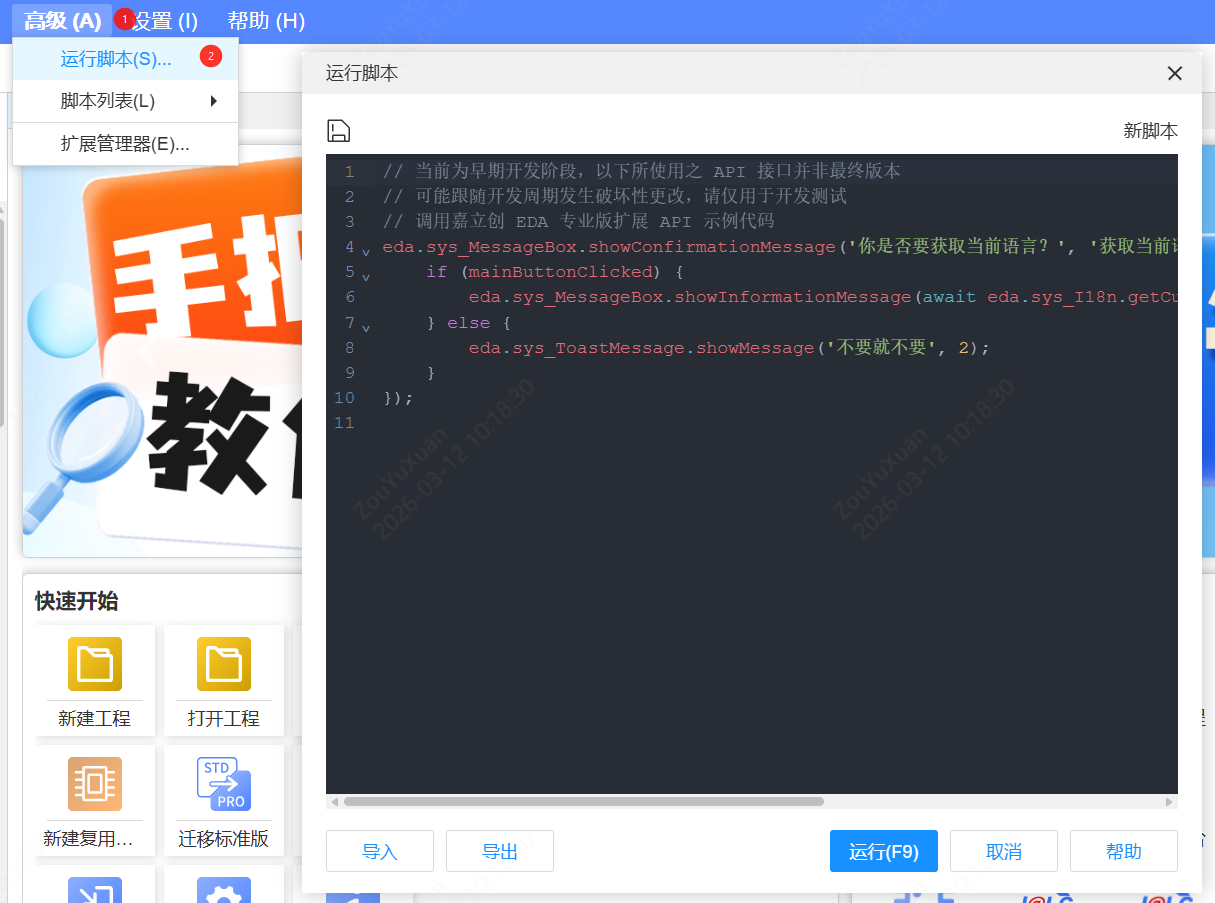Viewport: 1215px width, 903px height.
Task: Export the script via 导出 button
Action: click(x=499, y=851)
